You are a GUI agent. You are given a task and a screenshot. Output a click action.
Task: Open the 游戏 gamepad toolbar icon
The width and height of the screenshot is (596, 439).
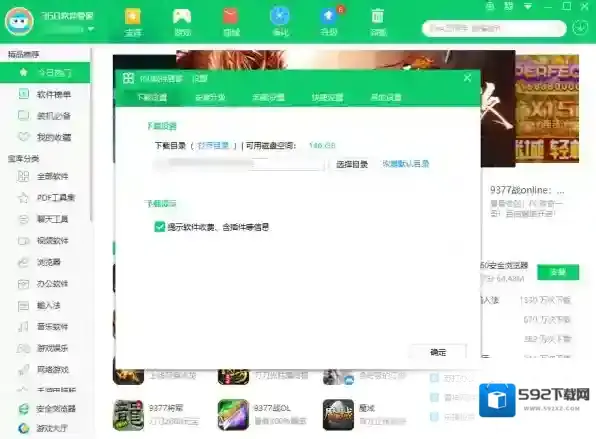tap(182, 22)
